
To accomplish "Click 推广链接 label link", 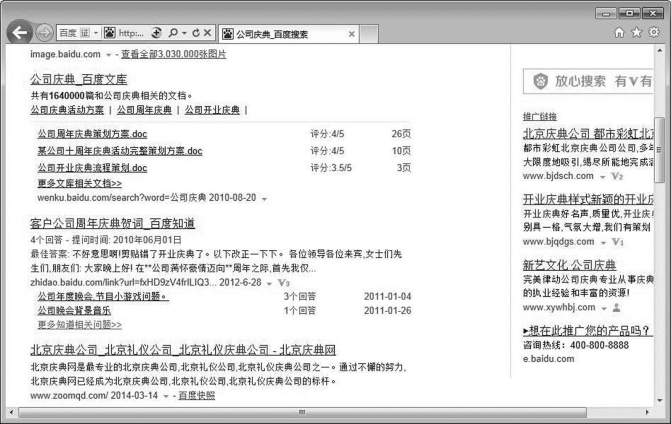I will pos(540,116).
